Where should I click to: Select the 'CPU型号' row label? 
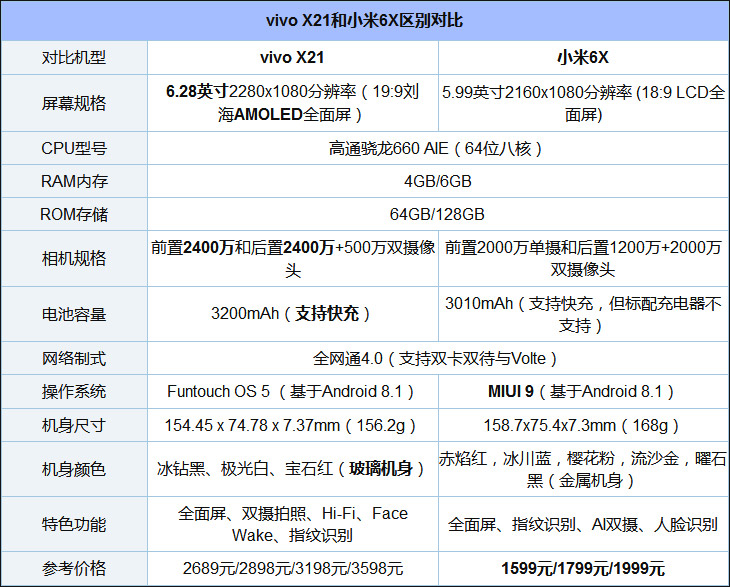tap(74, 148)
